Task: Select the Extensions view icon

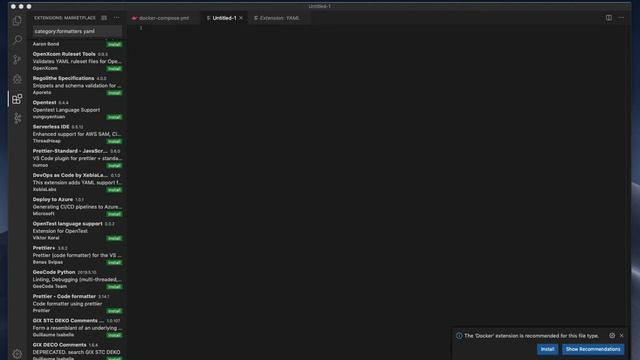Action: tap(17, 99)
